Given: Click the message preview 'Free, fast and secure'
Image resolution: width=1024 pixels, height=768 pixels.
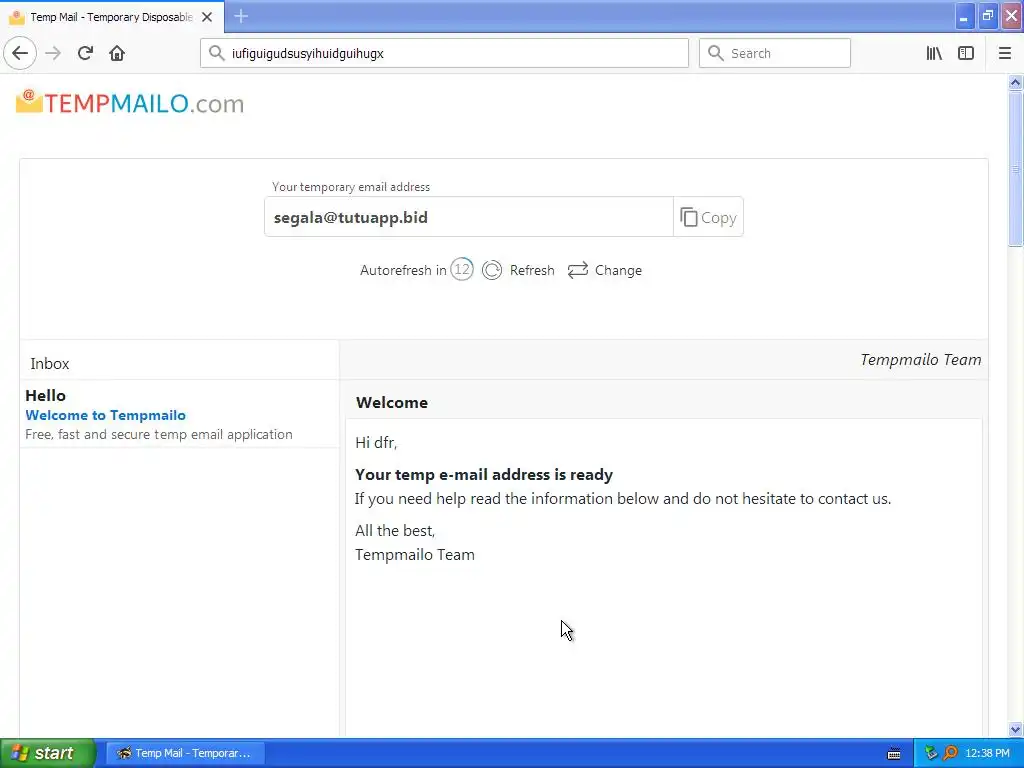Looking at the screenshot, I should coord(159,434).
